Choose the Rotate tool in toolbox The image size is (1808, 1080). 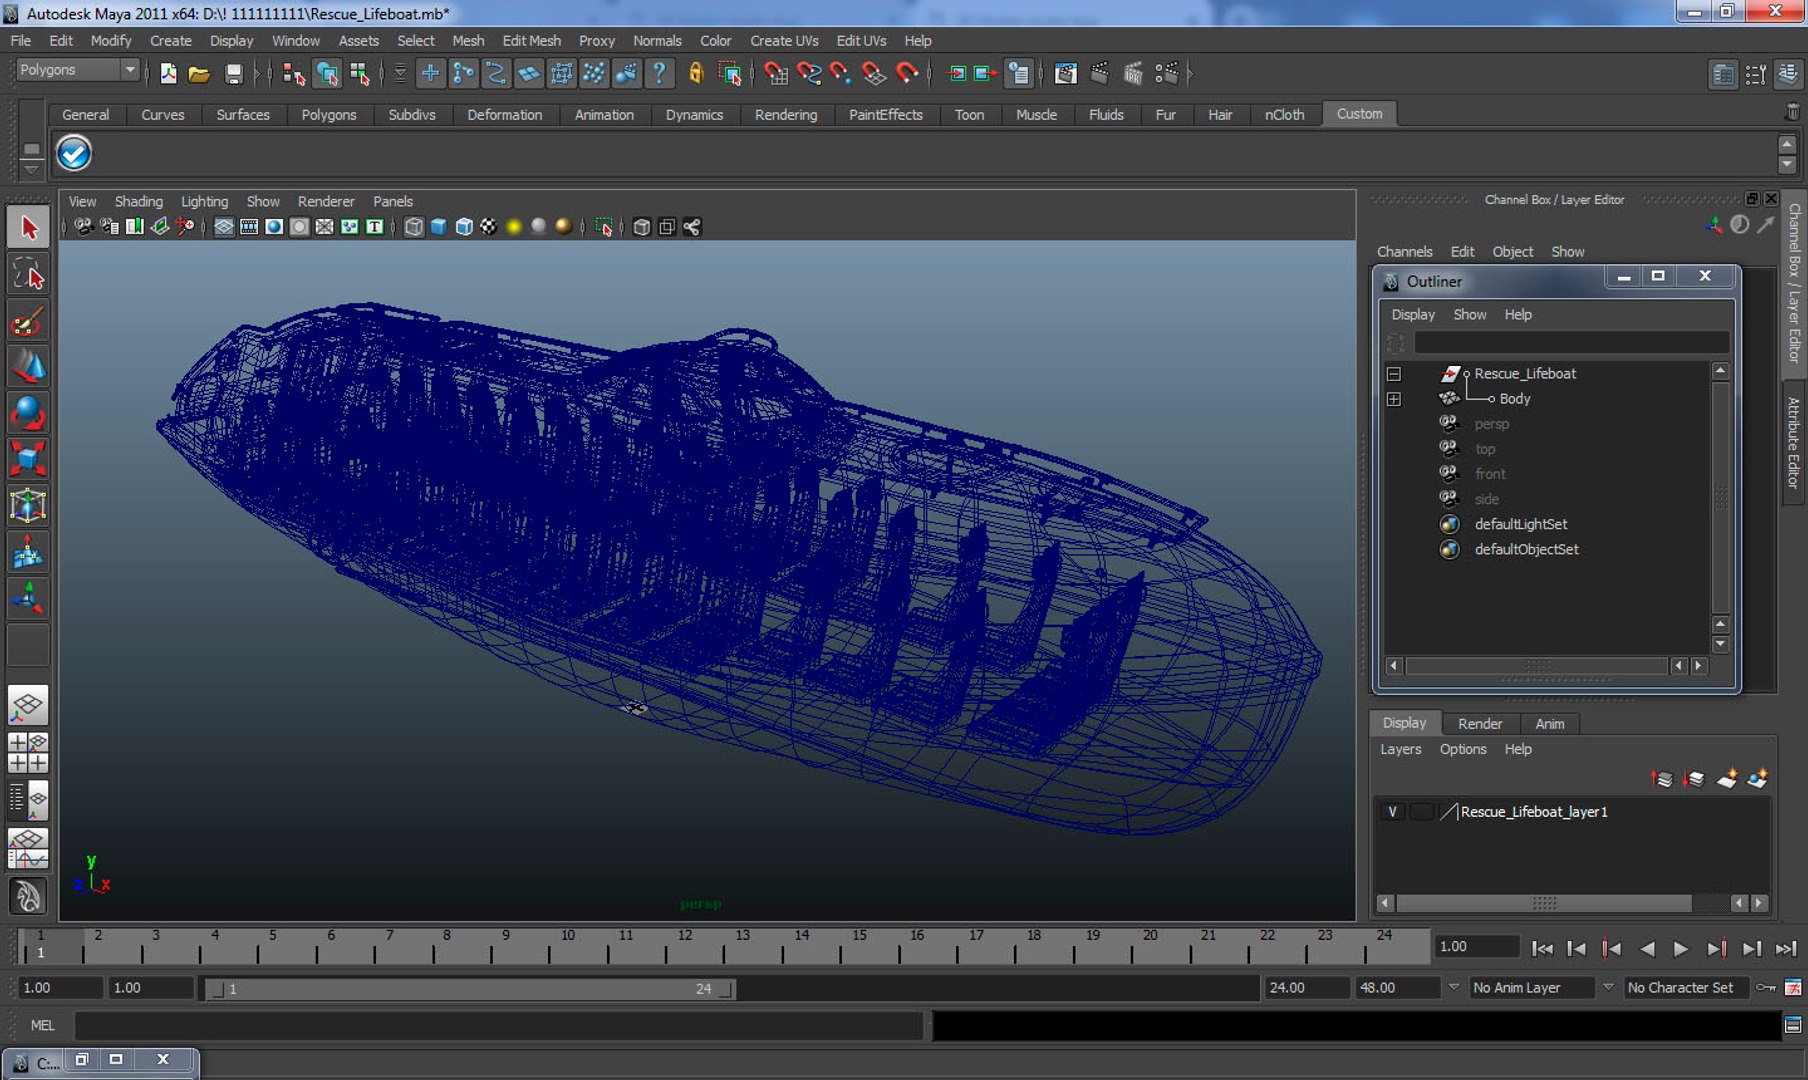click(x=28, y=413)
